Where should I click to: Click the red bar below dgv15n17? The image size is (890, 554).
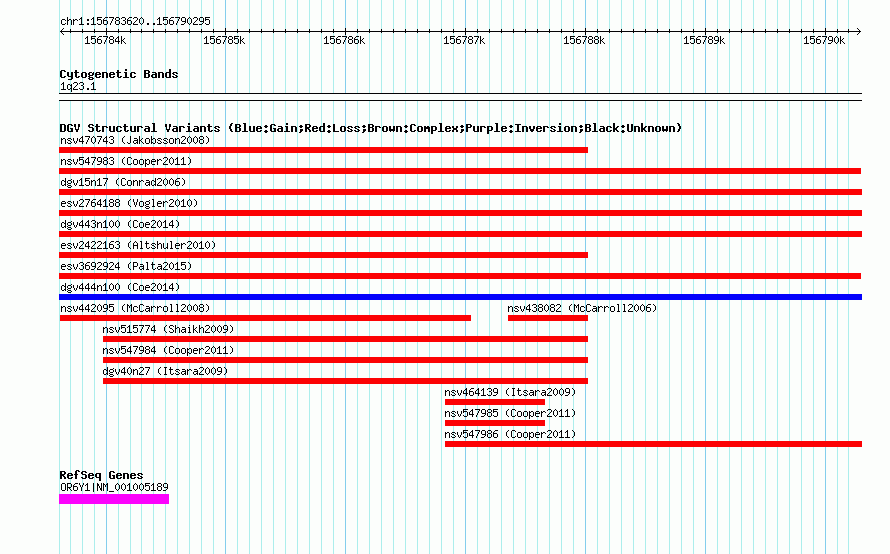point(460,192)
